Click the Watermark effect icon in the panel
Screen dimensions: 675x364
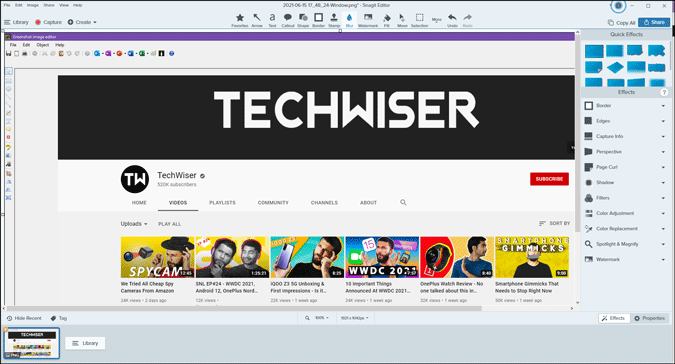coord(588,259)
